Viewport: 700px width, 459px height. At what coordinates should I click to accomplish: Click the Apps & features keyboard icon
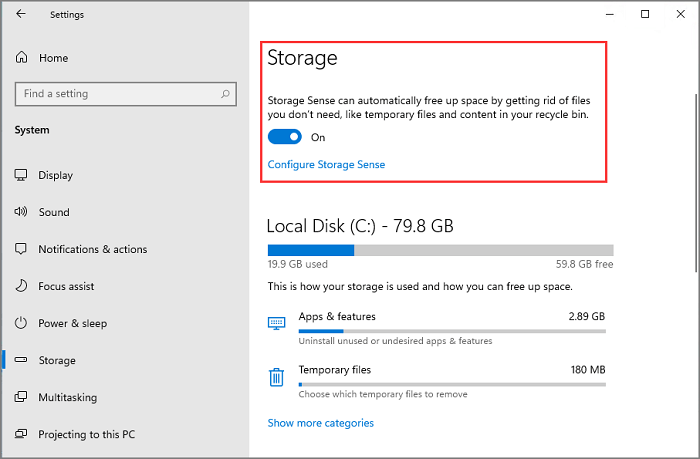[x=276, y=323]
